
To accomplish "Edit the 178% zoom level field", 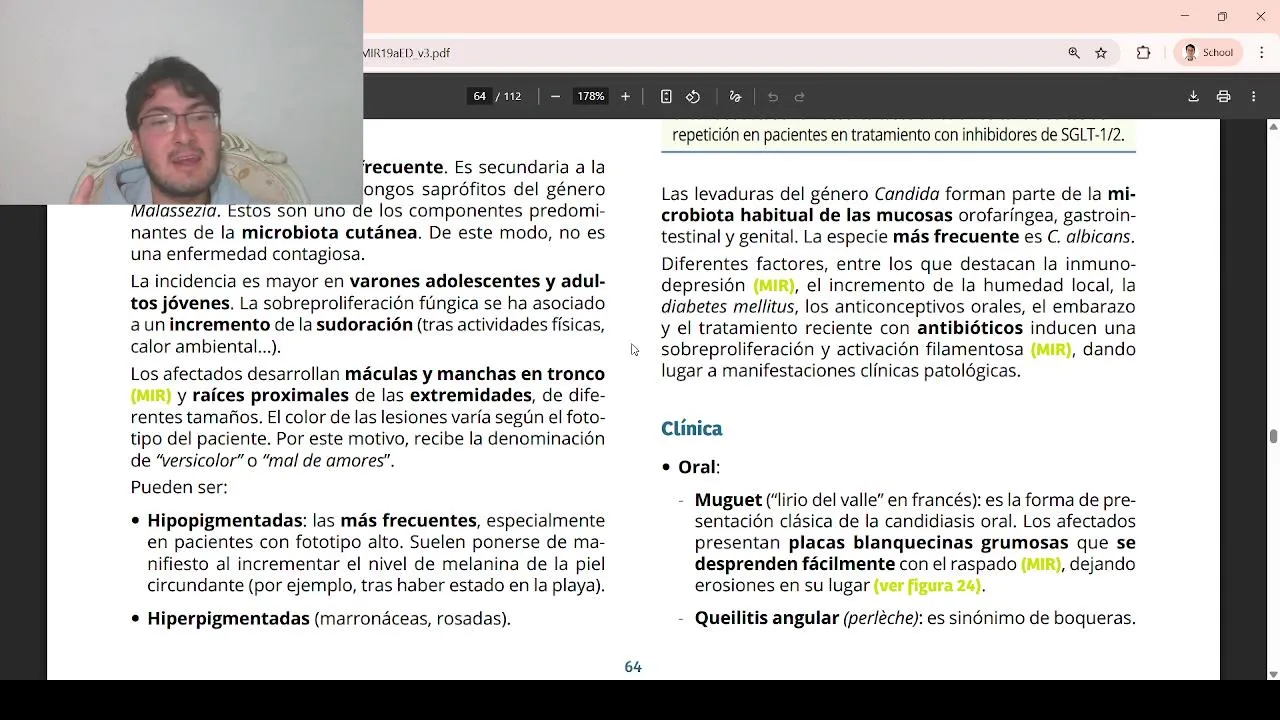I will tap(590, 97).
